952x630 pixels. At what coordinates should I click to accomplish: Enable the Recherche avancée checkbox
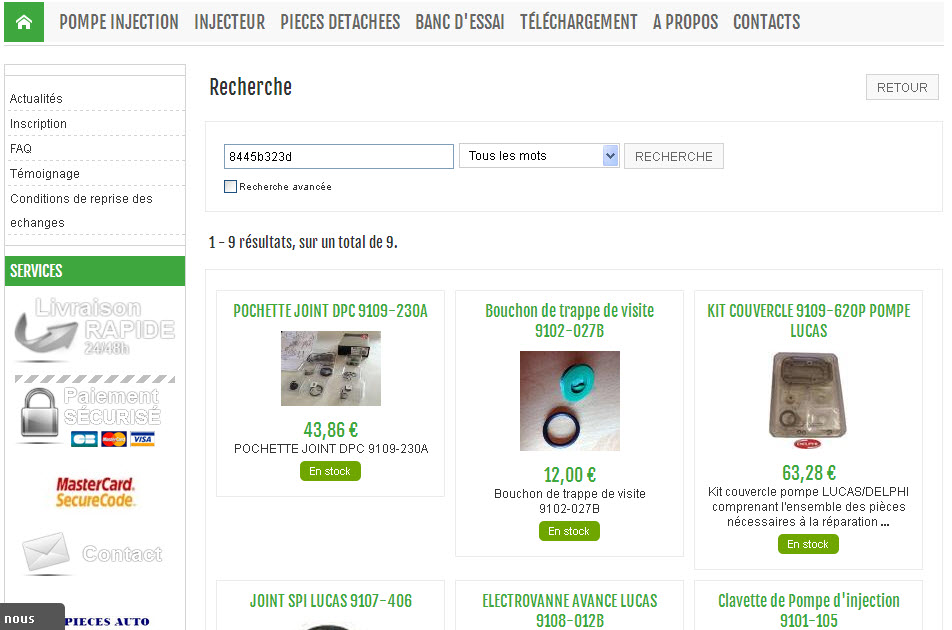click(230, 186)
